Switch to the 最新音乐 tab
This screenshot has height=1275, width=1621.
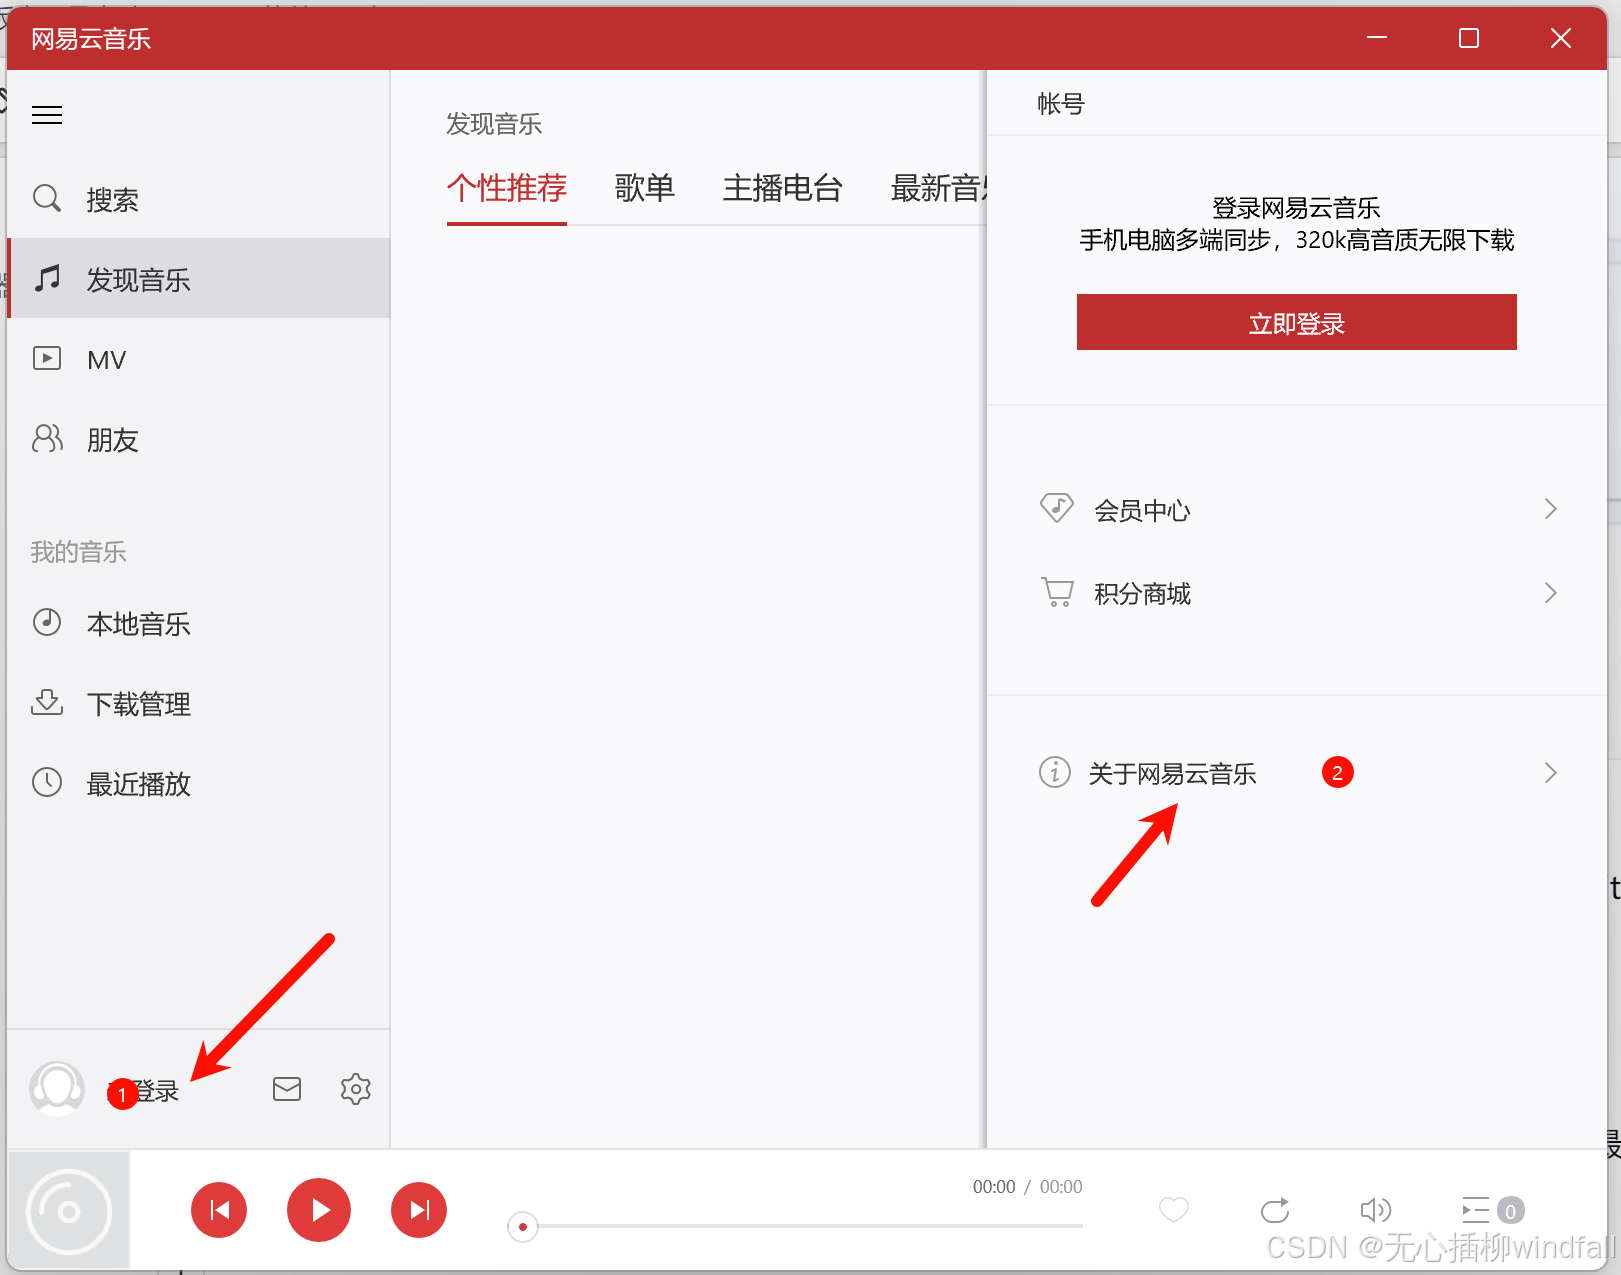click(938, 188)
